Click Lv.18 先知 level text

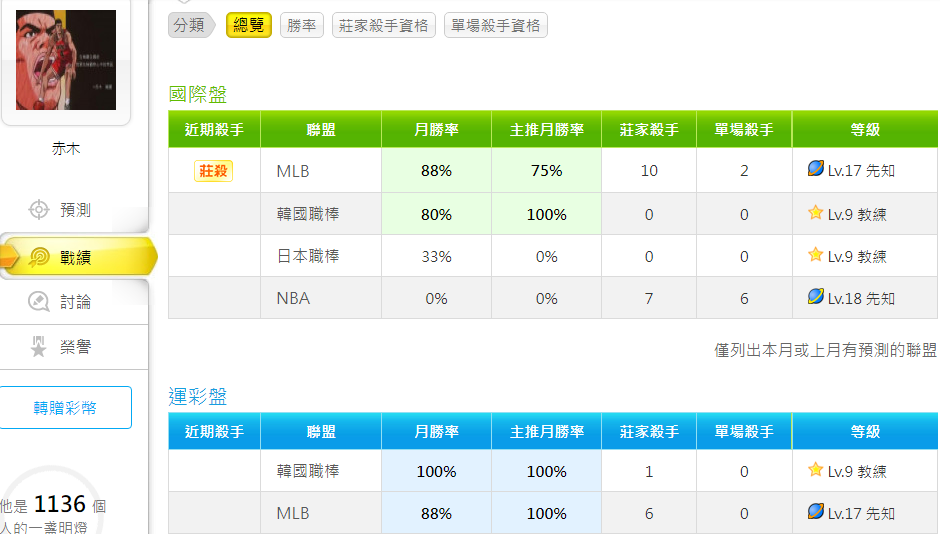tap(861, 298)
